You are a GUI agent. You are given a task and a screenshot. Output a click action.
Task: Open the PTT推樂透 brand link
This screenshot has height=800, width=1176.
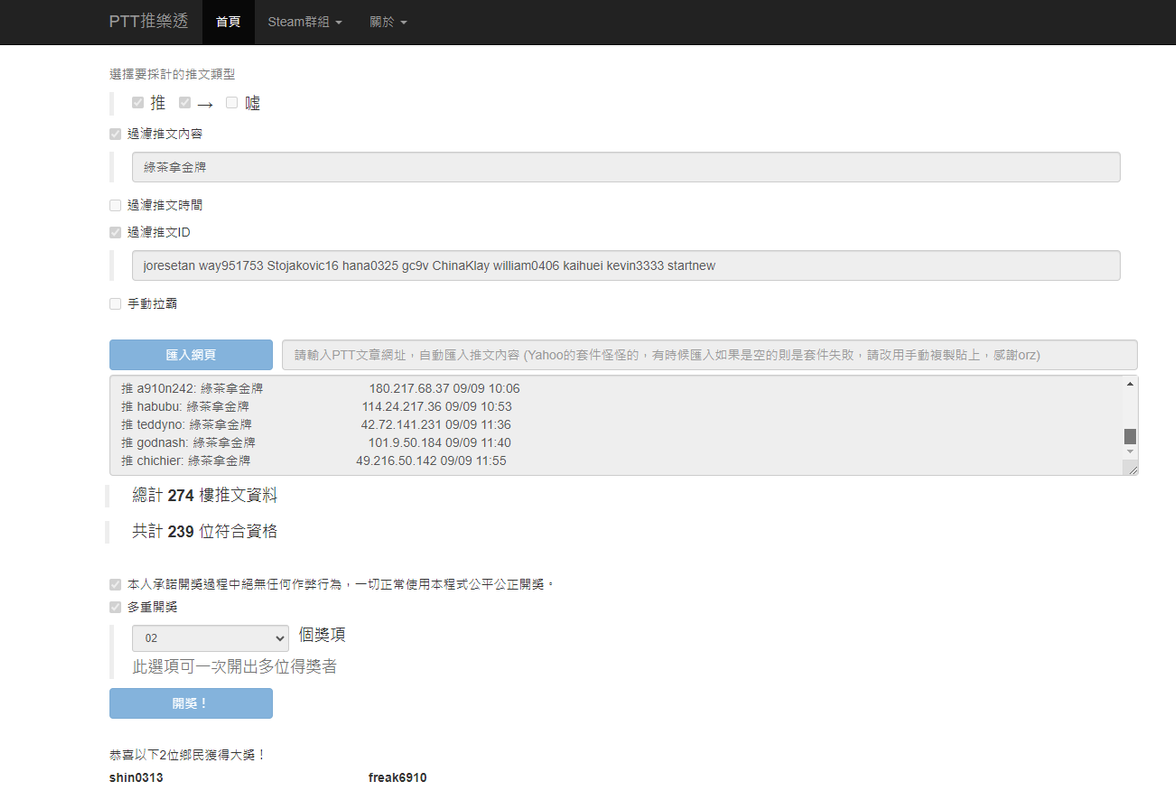[148, 22]
